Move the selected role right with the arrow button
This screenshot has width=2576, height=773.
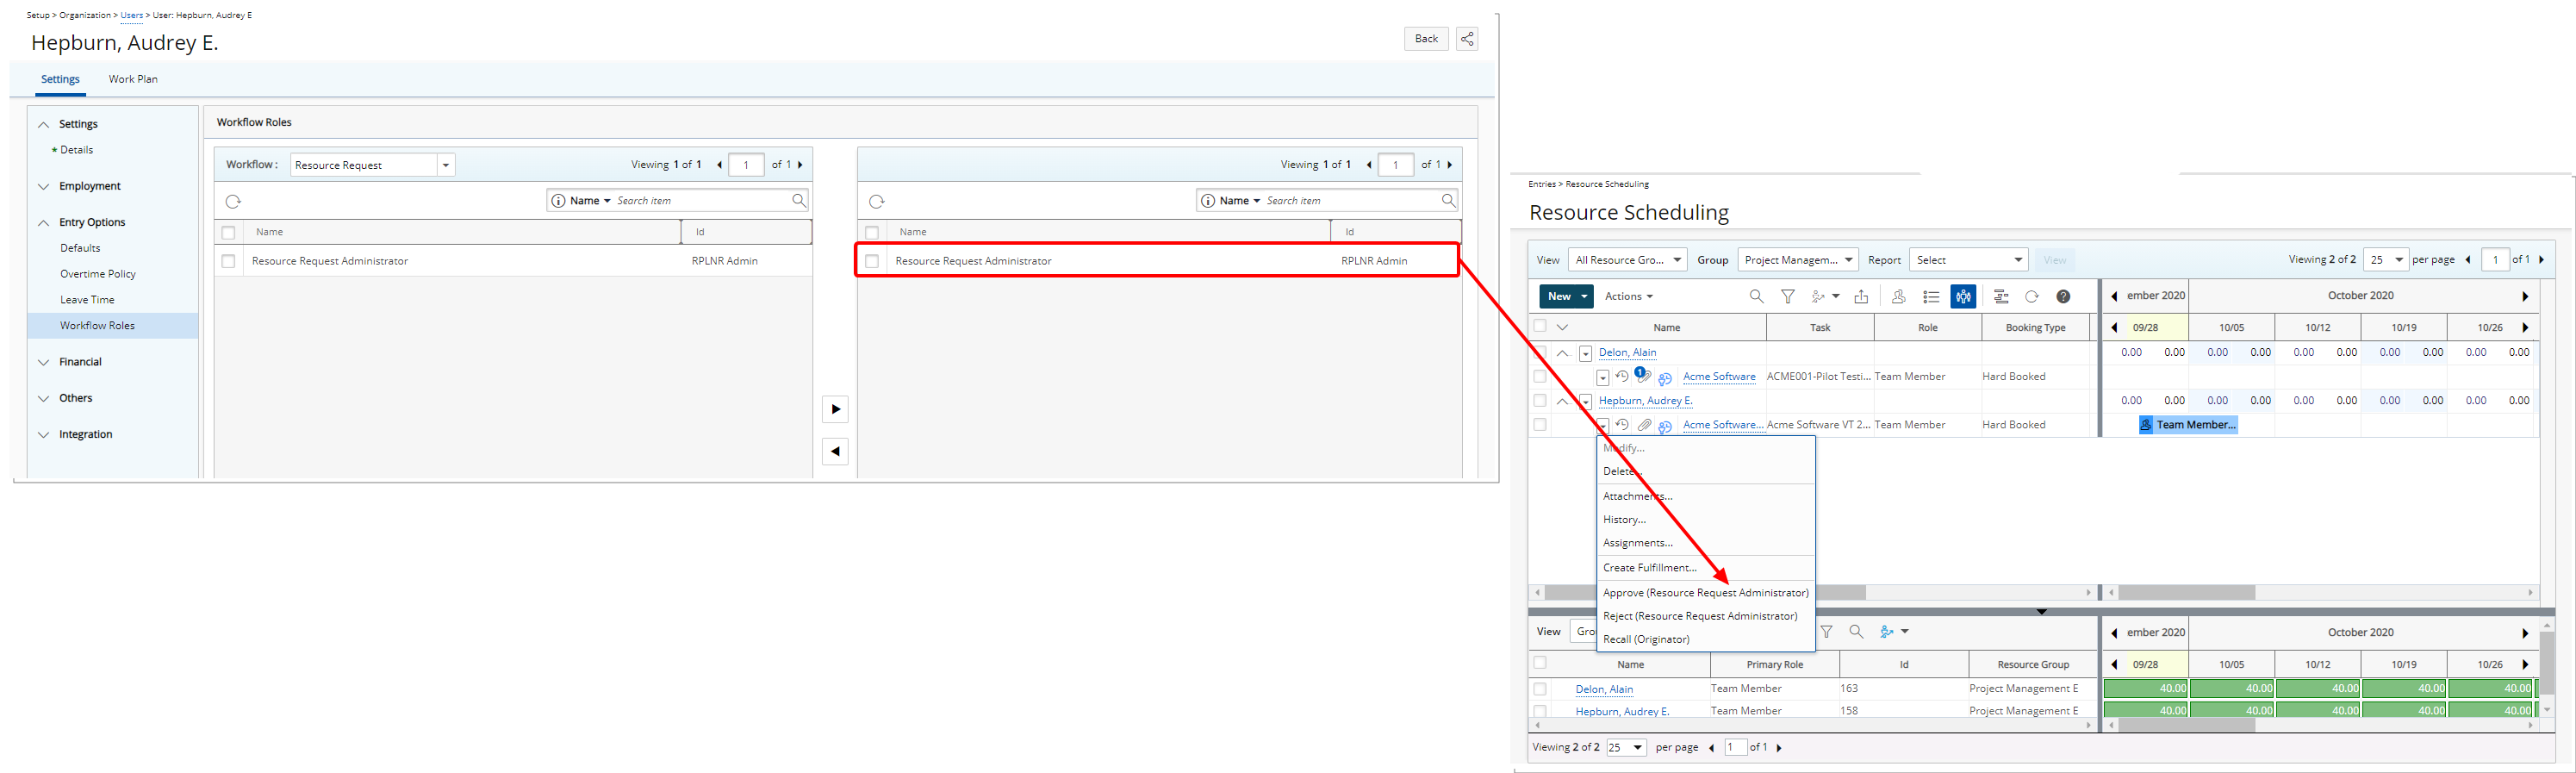click(835, 409)
